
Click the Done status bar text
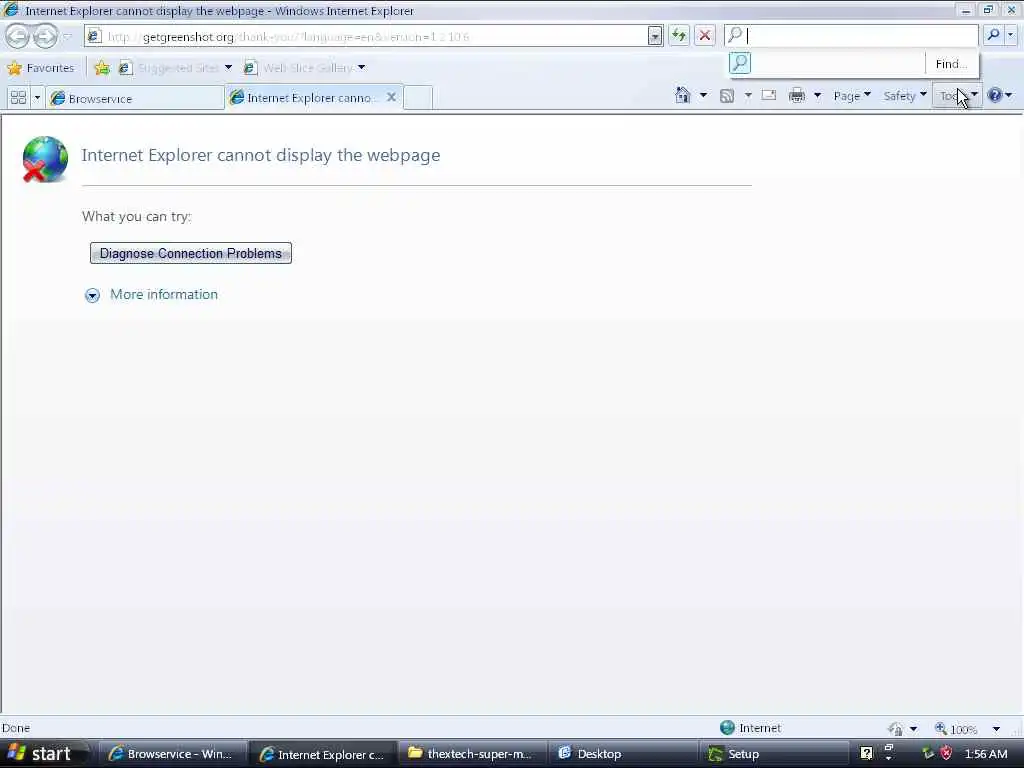tap(16, 728)
